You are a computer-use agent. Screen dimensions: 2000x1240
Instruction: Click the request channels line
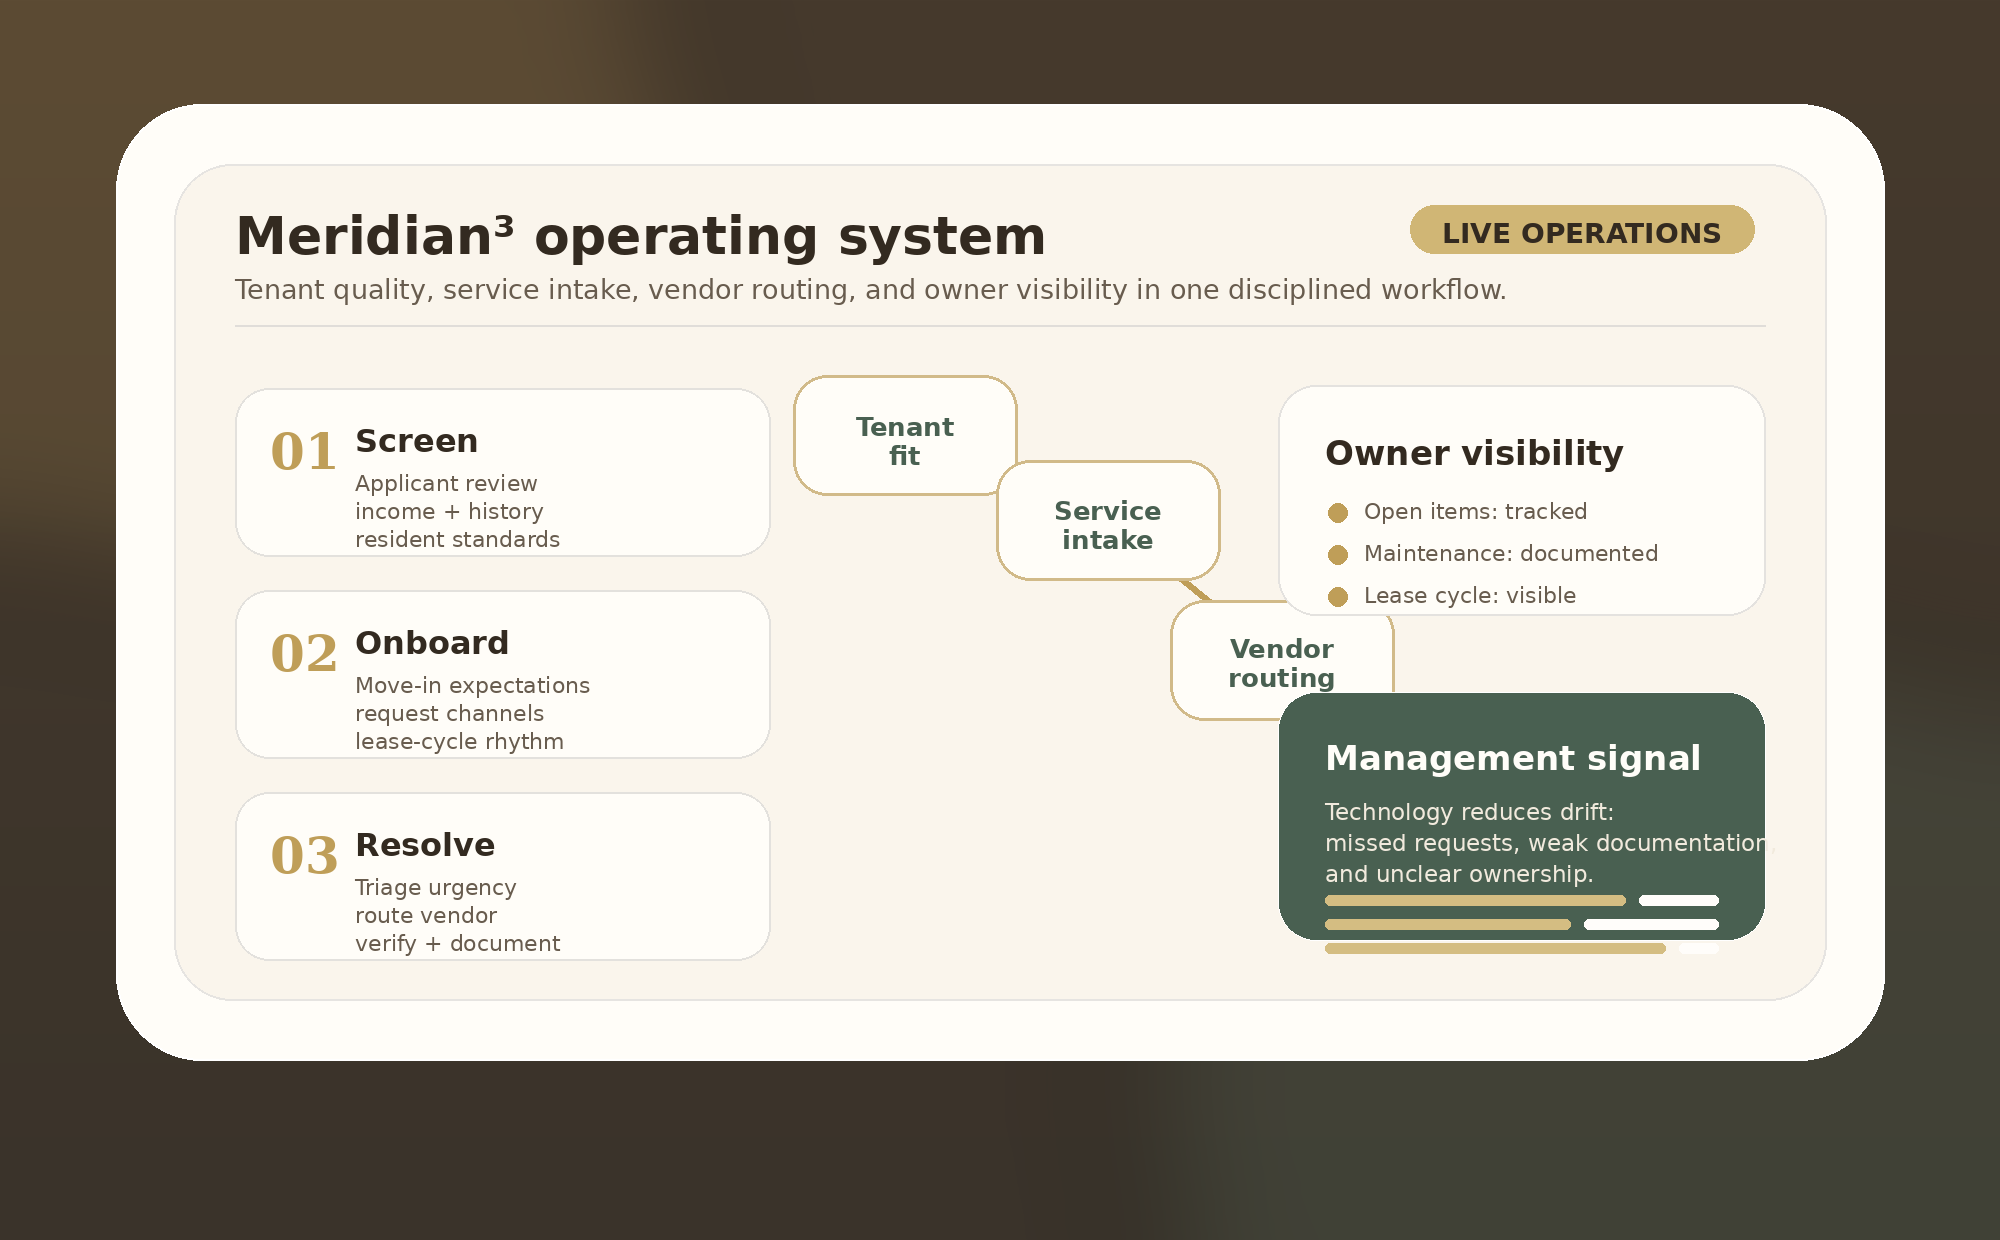click(x=449, y=713)
